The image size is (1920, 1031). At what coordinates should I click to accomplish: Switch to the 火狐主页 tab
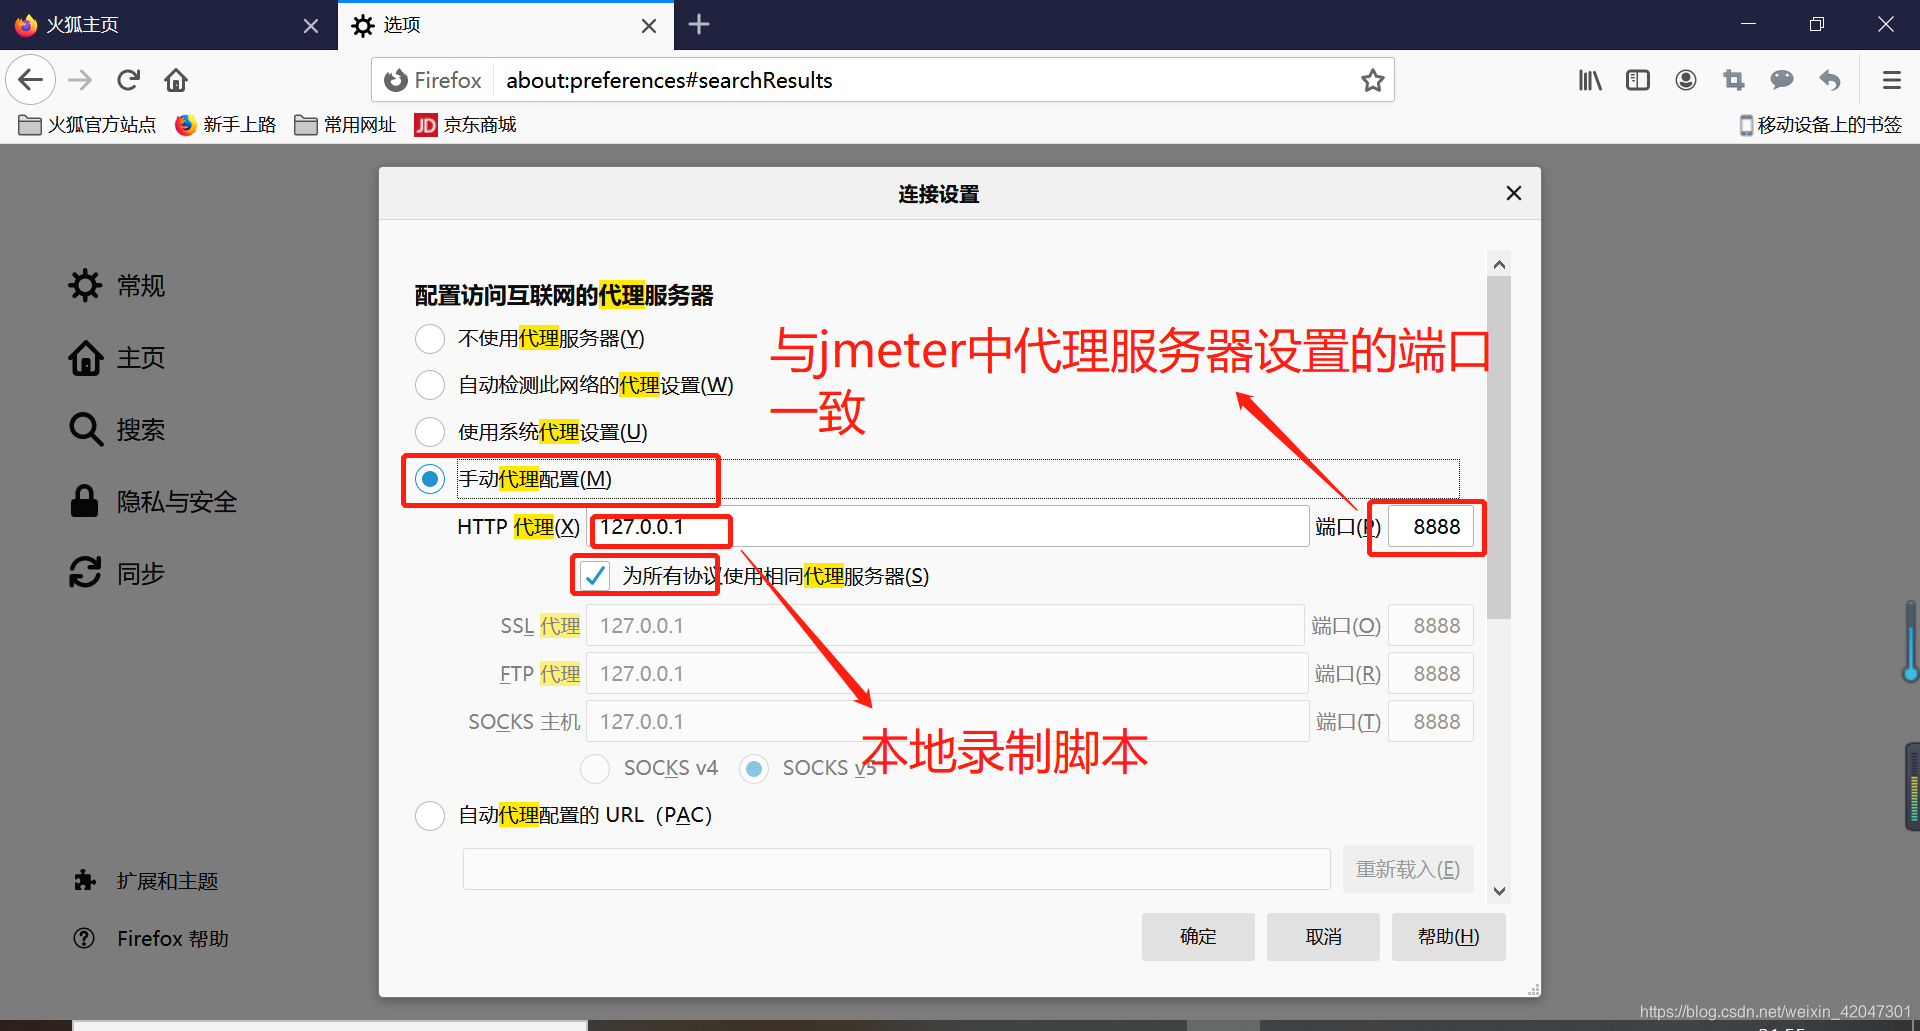(168, 25)
